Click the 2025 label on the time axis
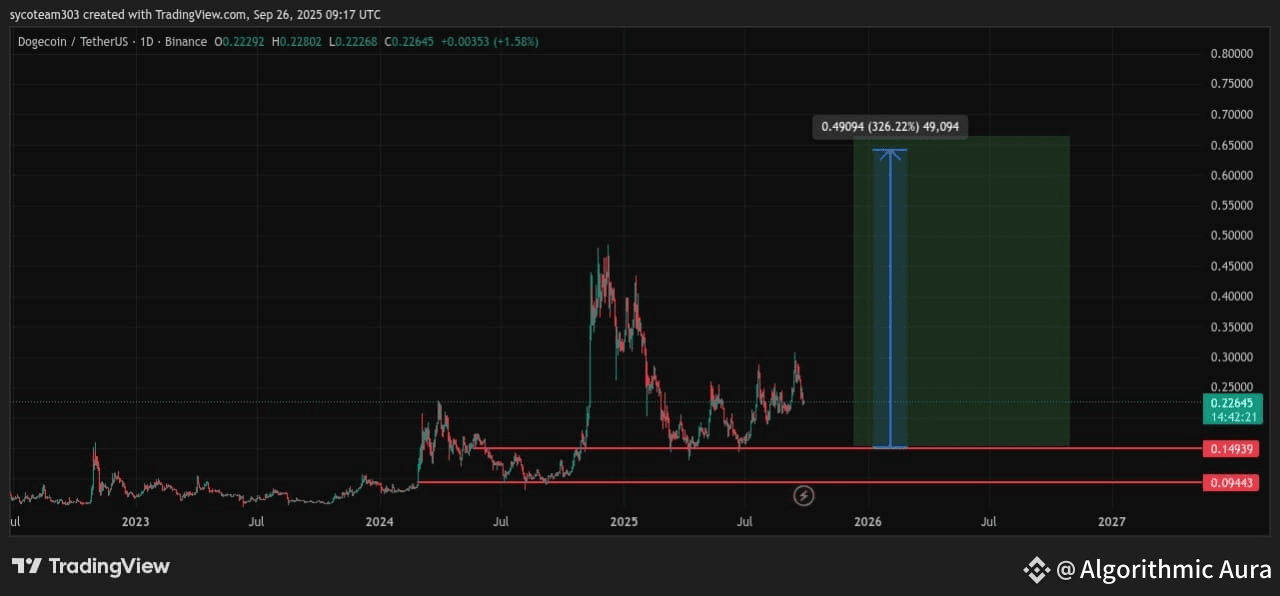 624,522
